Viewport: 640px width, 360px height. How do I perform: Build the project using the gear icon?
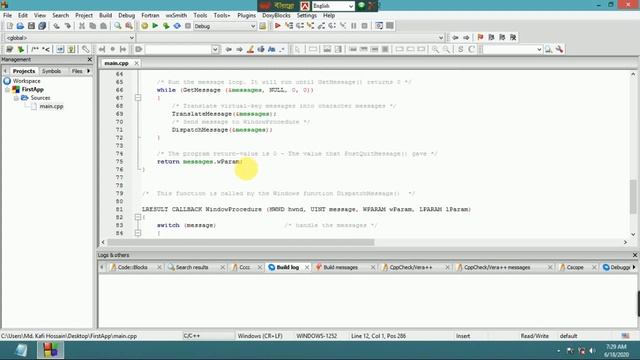144,26
